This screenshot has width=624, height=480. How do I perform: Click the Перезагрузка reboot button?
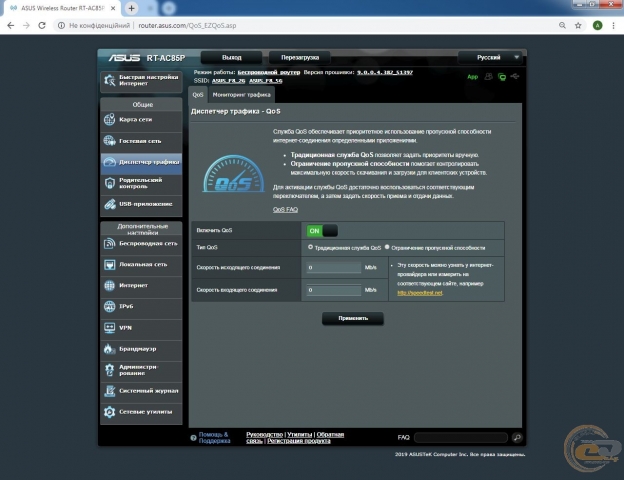(x=300, y=57)
